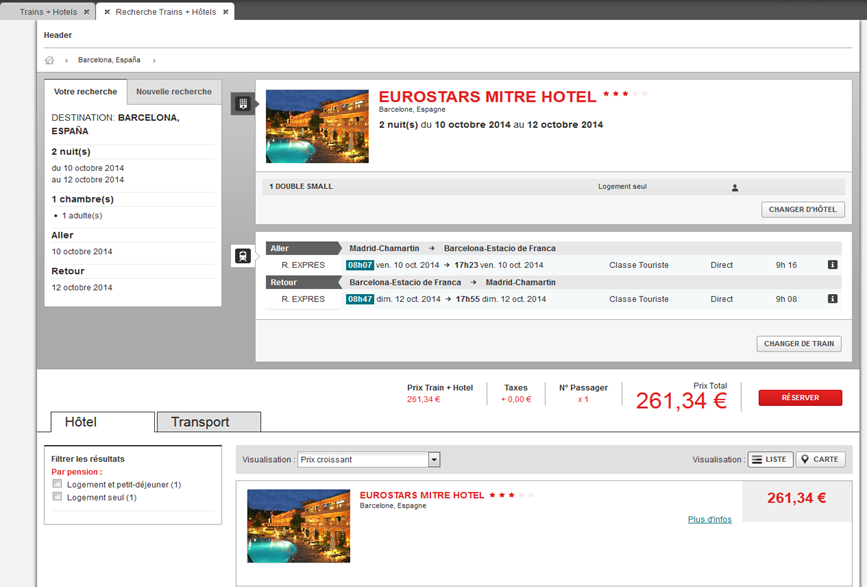The height and width of the screenshot is (587, 867).
Task: Close the Recherche Trains + Hôtels tab
Action: coord(226,12)
